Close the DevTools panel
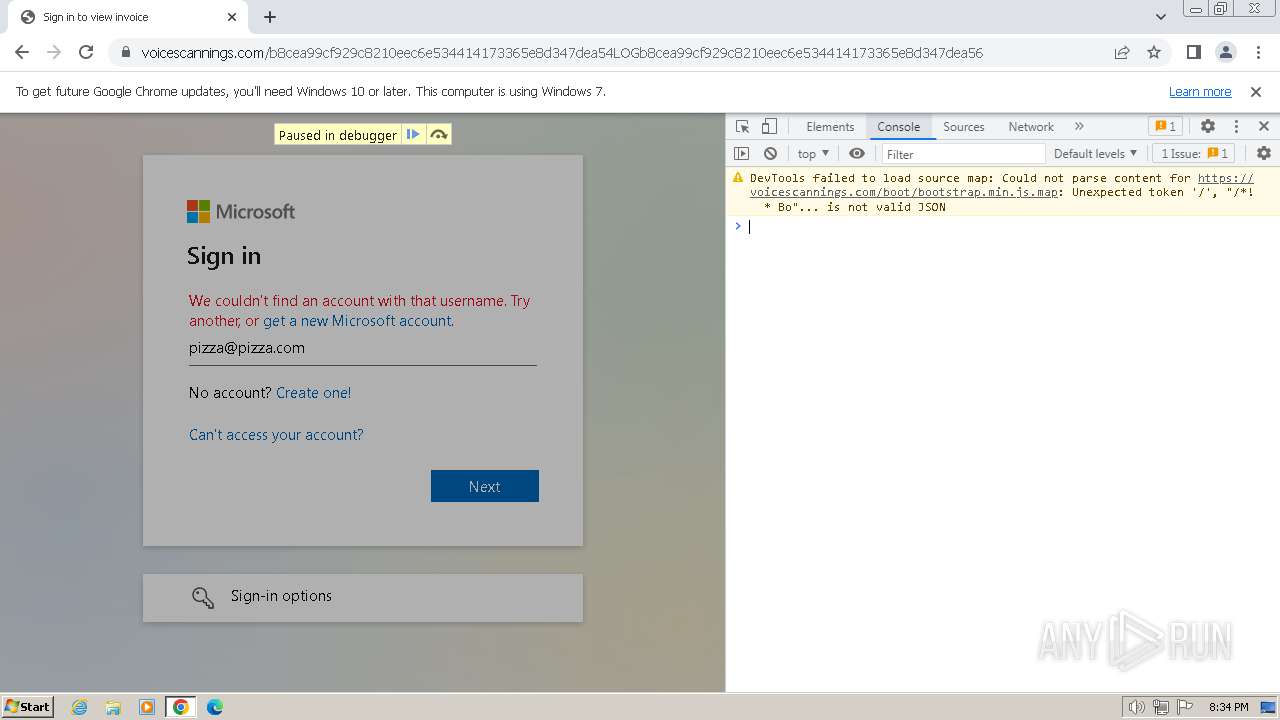The height and width of the screenshot is (720, 1280). 1264,127
